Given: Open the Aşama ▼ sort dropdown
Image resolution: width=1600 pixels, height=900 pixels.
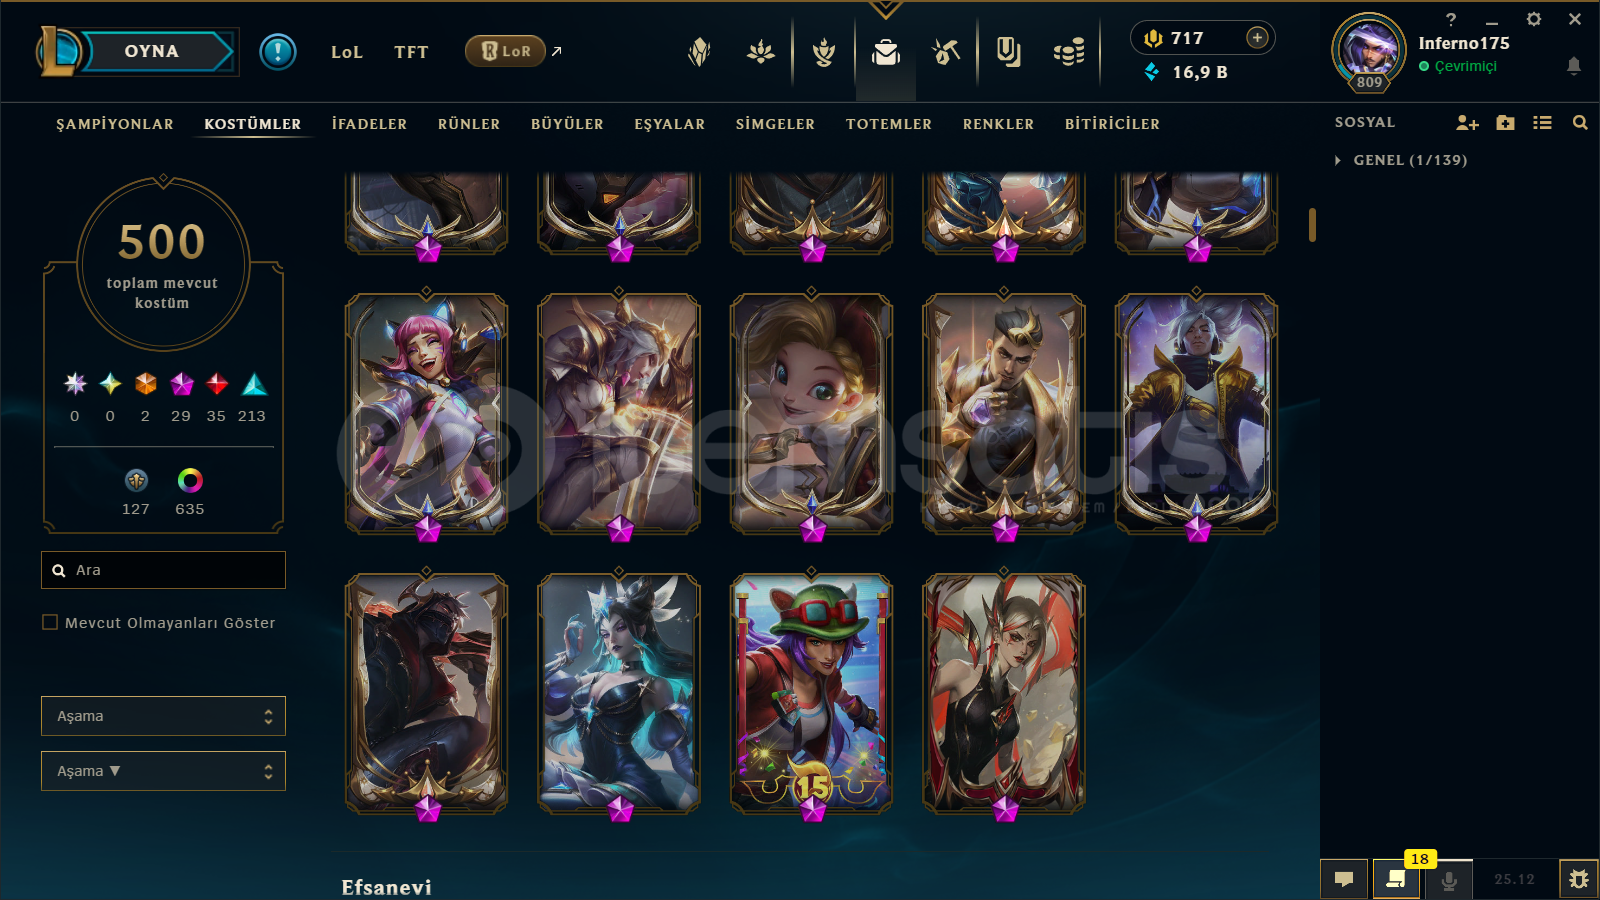Looking at the screenshot, I should [163, 771].
